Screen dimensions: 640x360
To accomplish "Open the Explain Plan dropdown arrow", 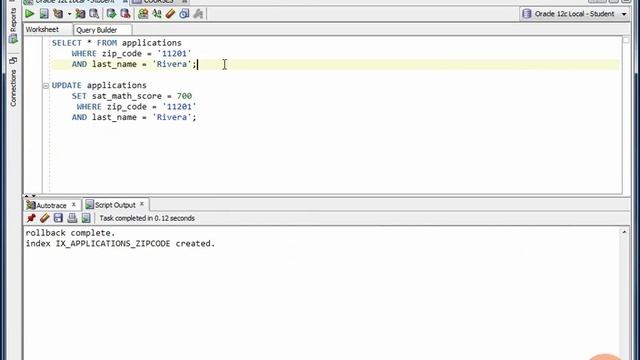I will [x=69, y=14].
